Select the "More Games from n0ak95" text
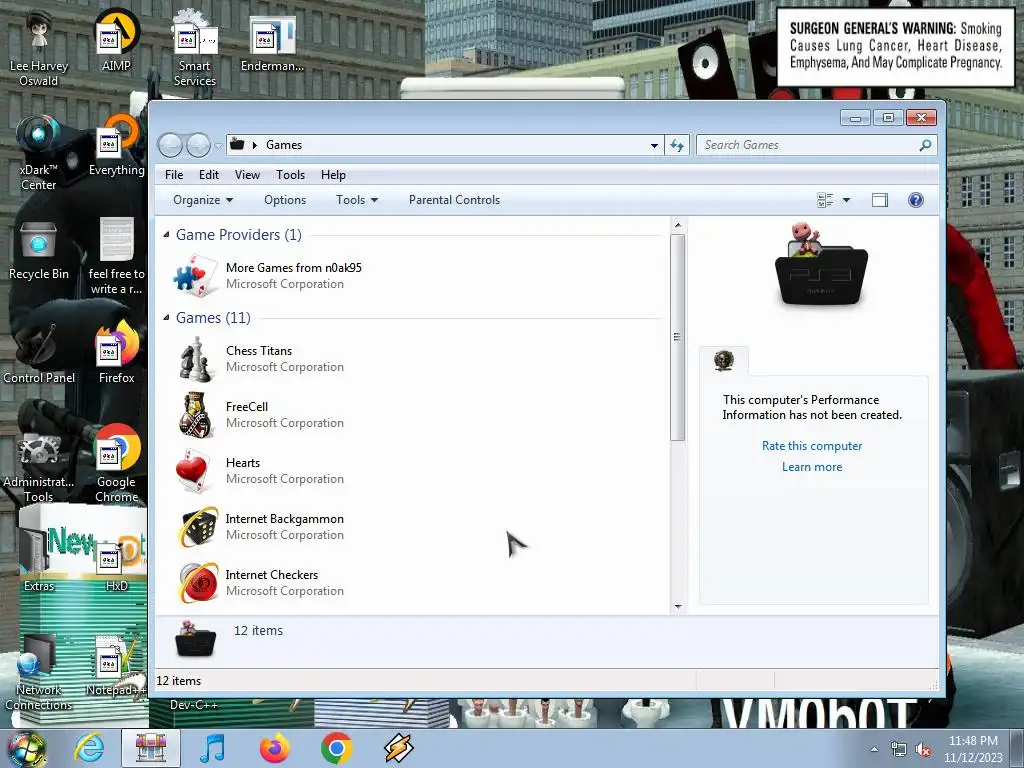This screenshot has height=768, width=1024. point(293,267)
